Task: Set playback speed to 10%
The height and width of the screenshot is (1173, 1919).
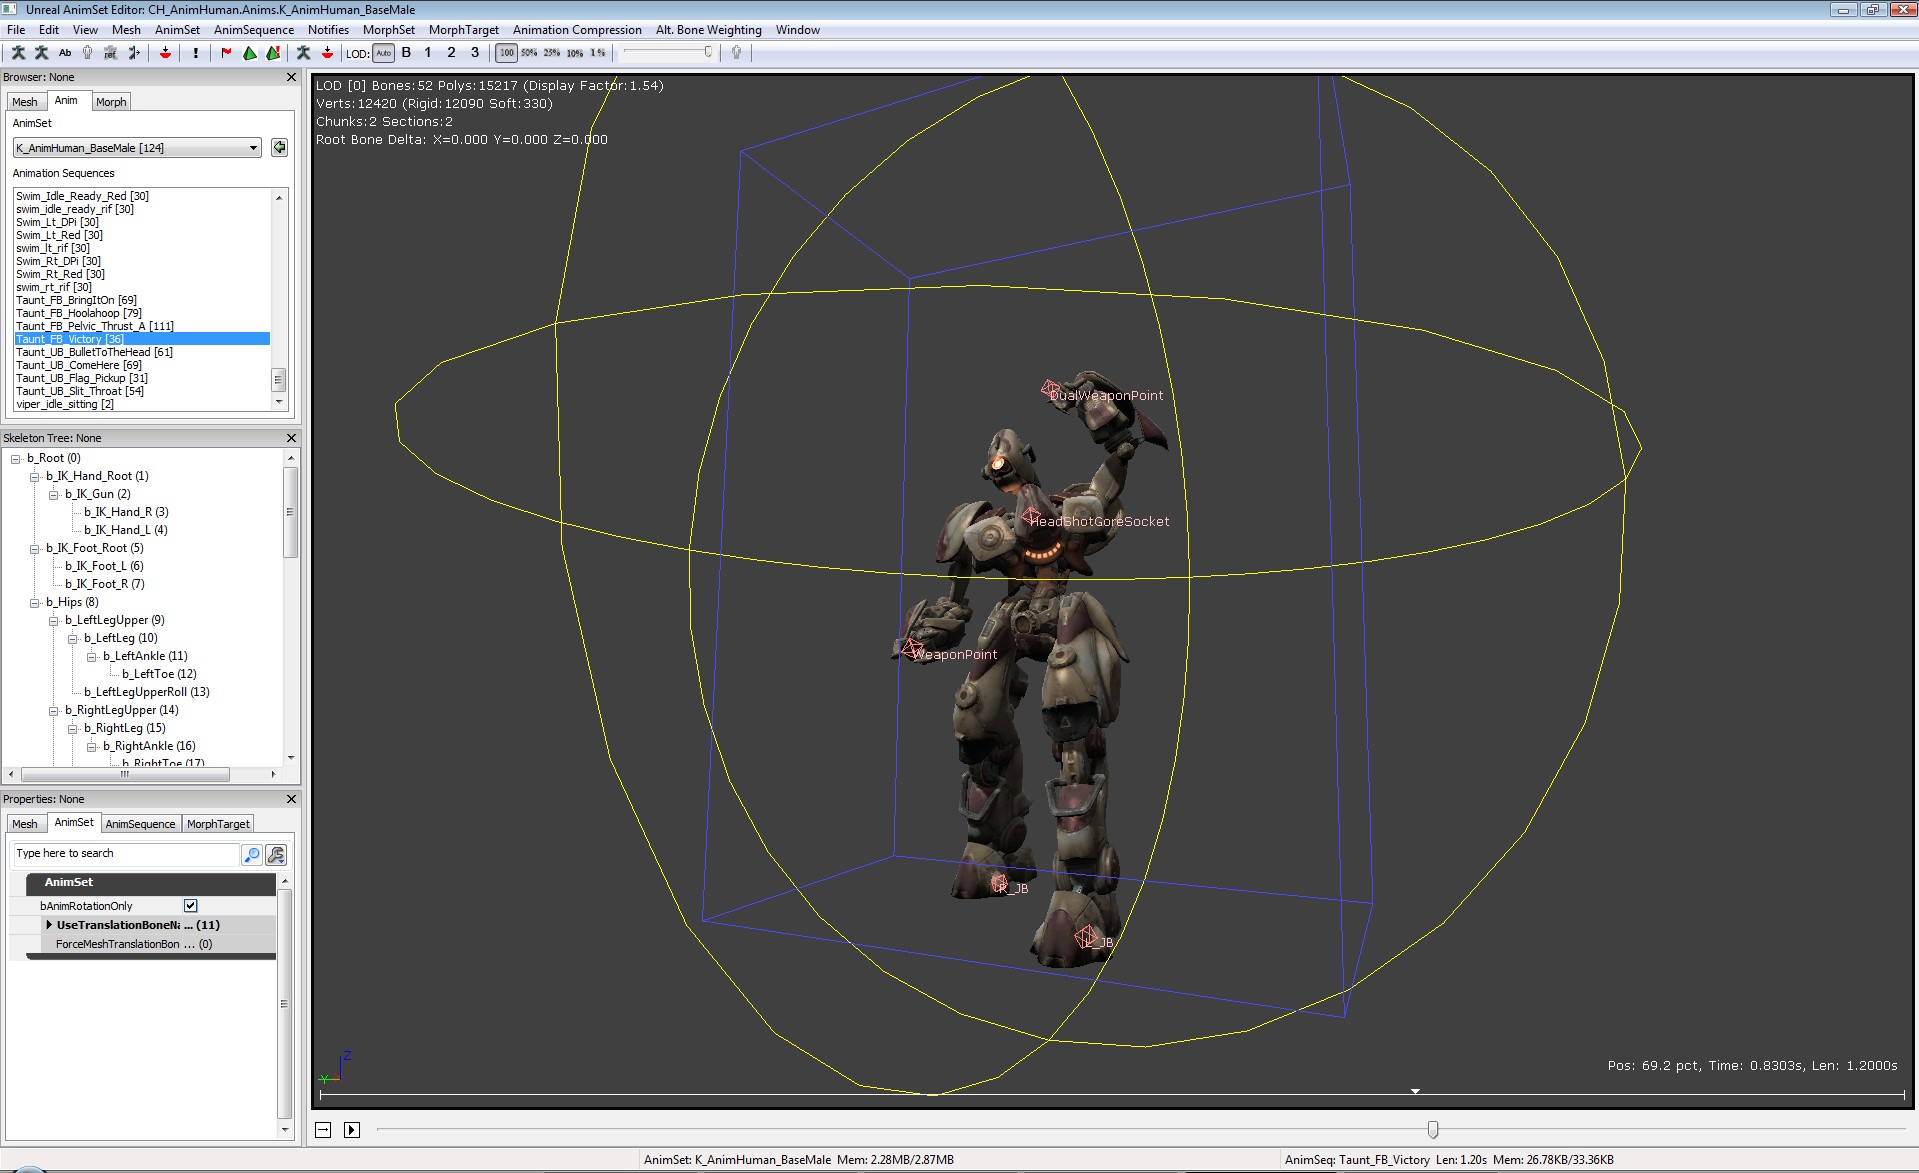Action: pos(575,53)
